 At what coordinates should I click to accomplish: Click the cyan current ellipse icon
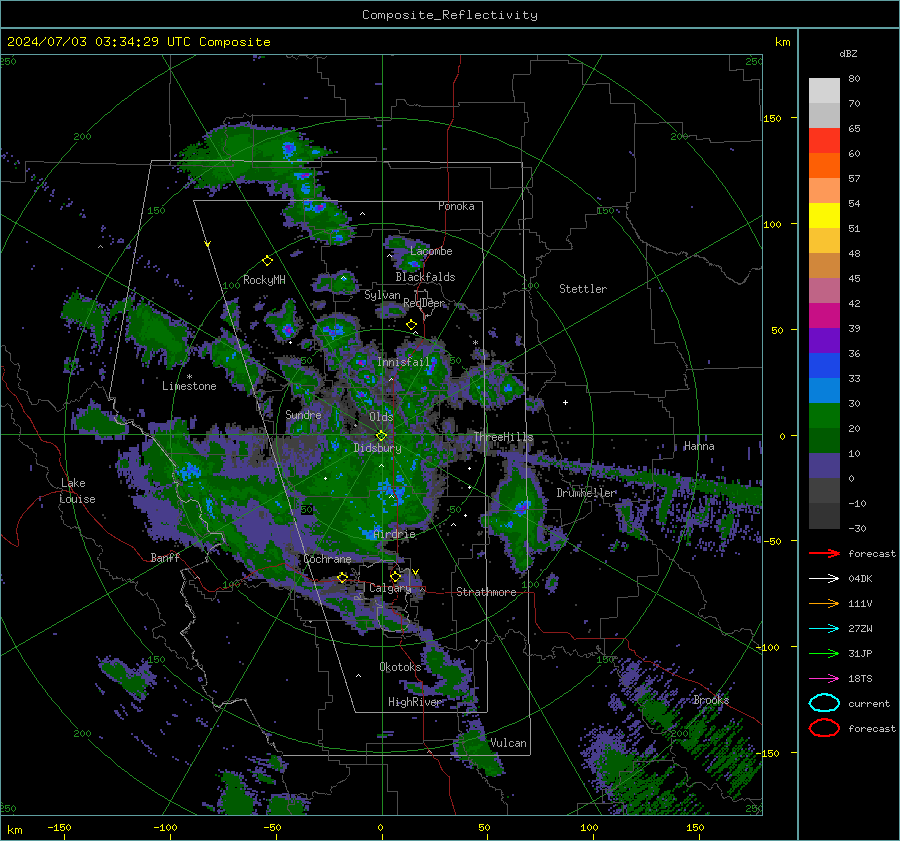point(824,703)
